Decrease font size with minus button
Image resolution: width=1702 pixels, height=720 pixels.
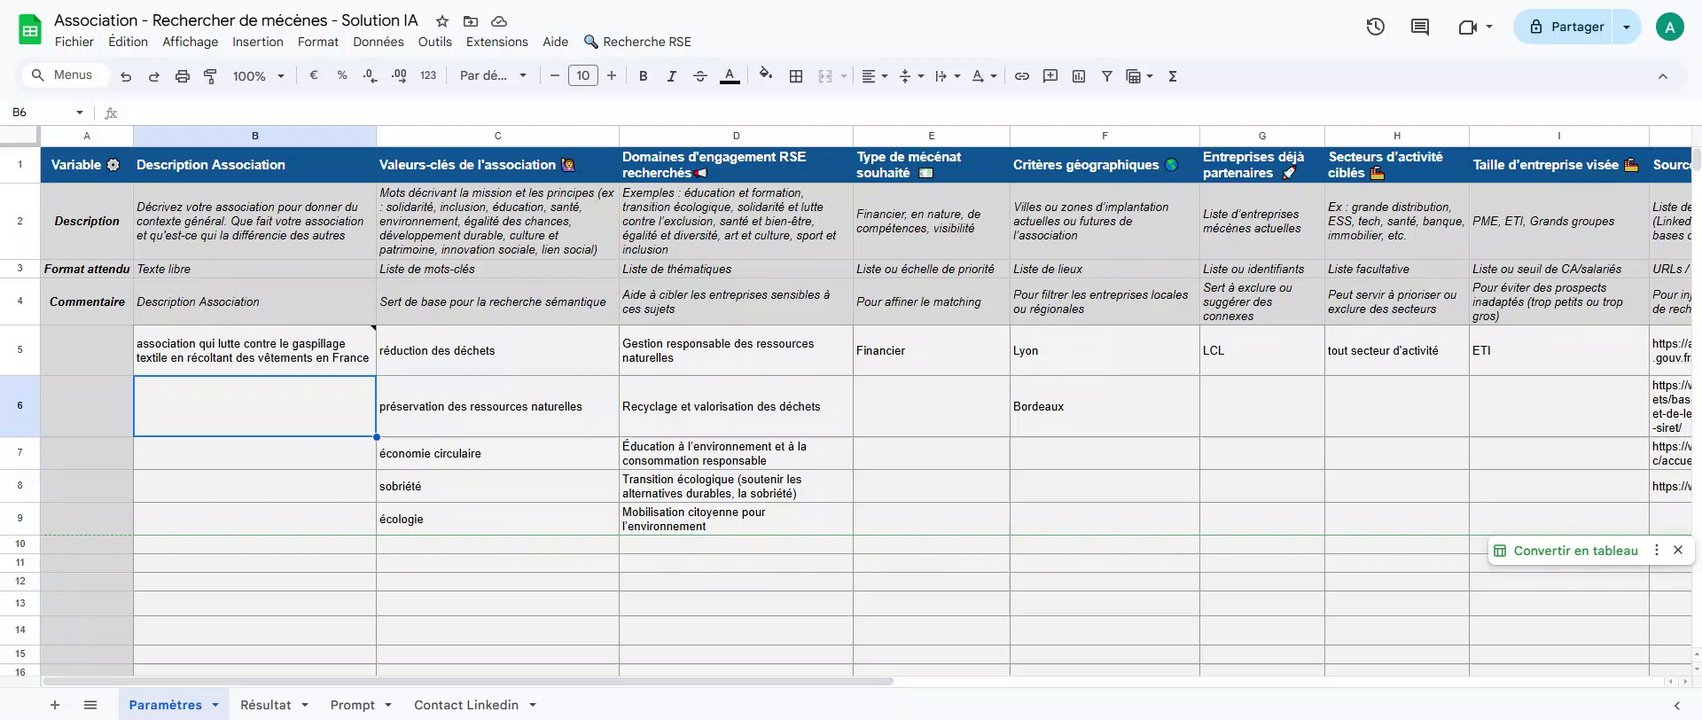coord(555,76)
